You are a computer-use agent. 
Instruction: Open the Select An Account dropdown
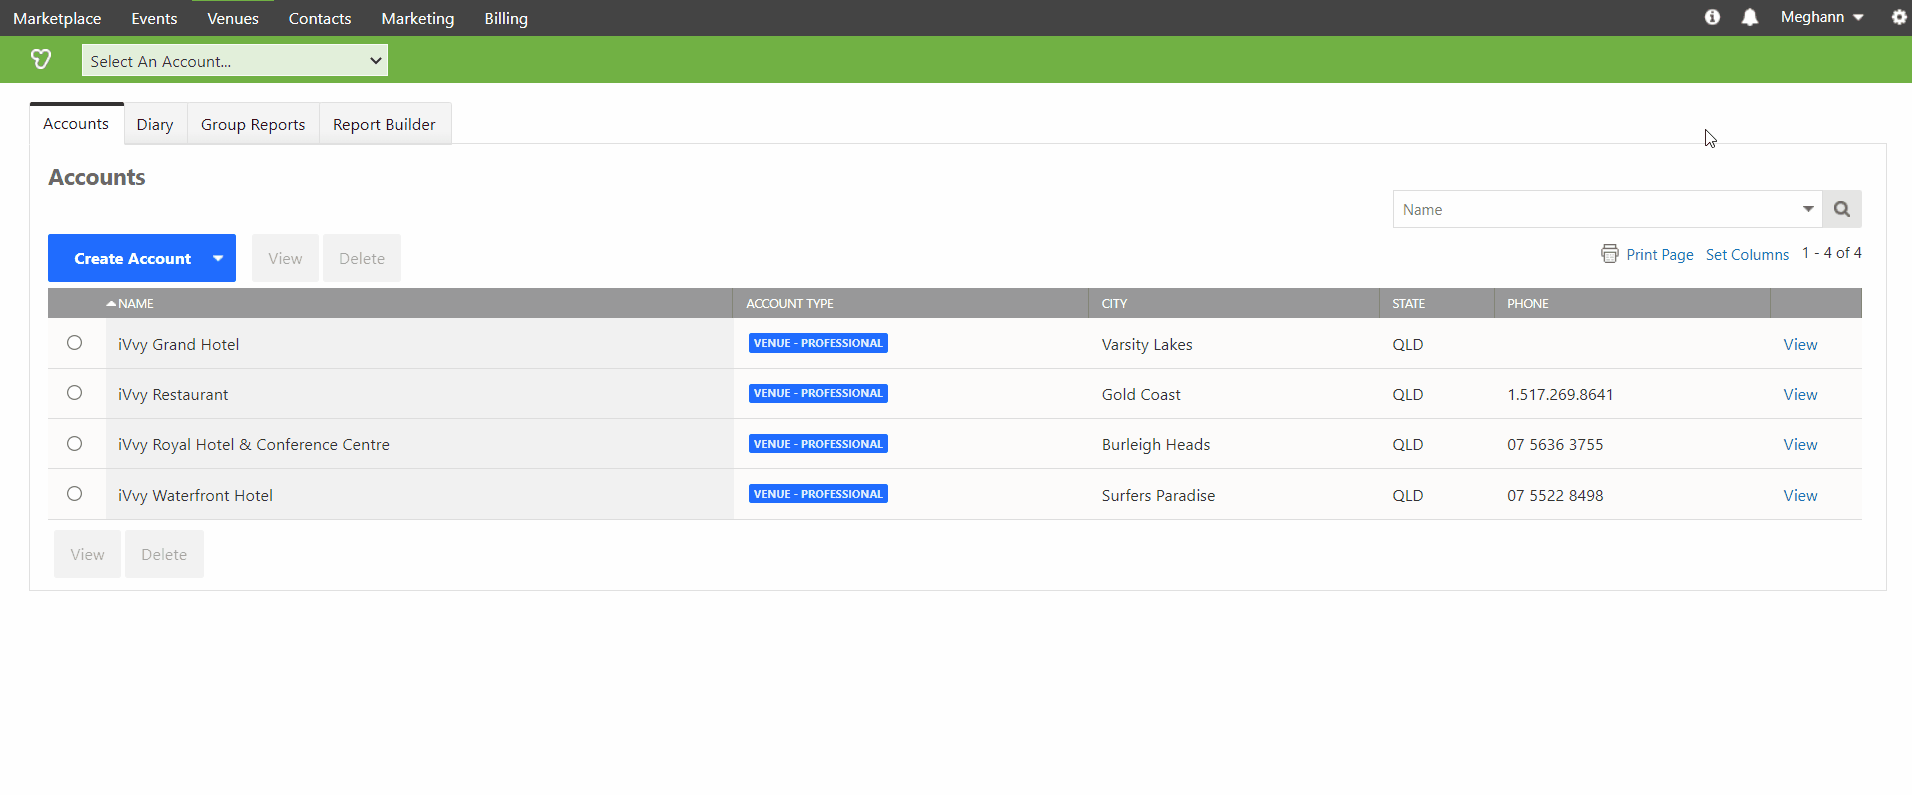coord(235,61)
